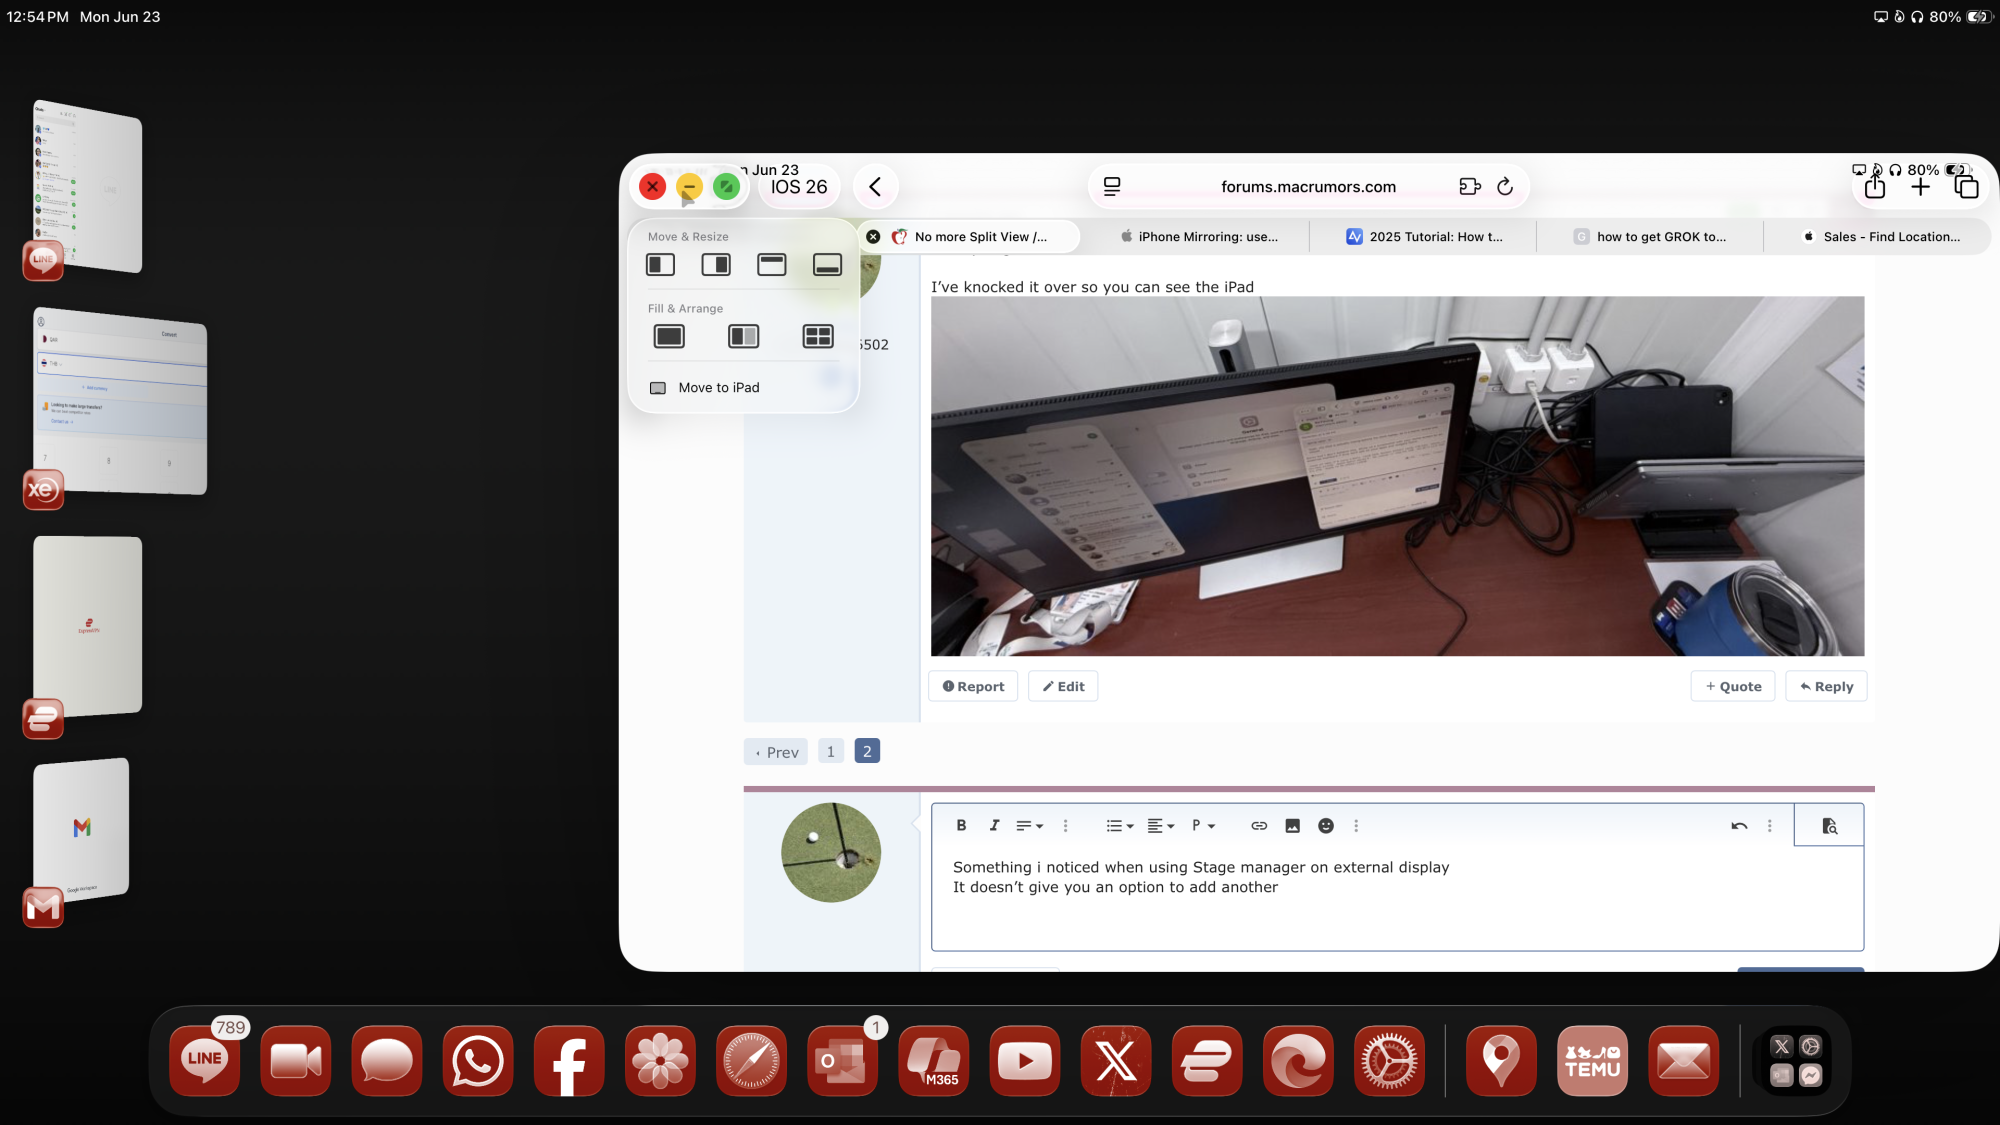Insert link in reply editor
Image resolution: width=2000 pixels, height=1125 pixels.
pyautogui.click(x=1259, y=826)
